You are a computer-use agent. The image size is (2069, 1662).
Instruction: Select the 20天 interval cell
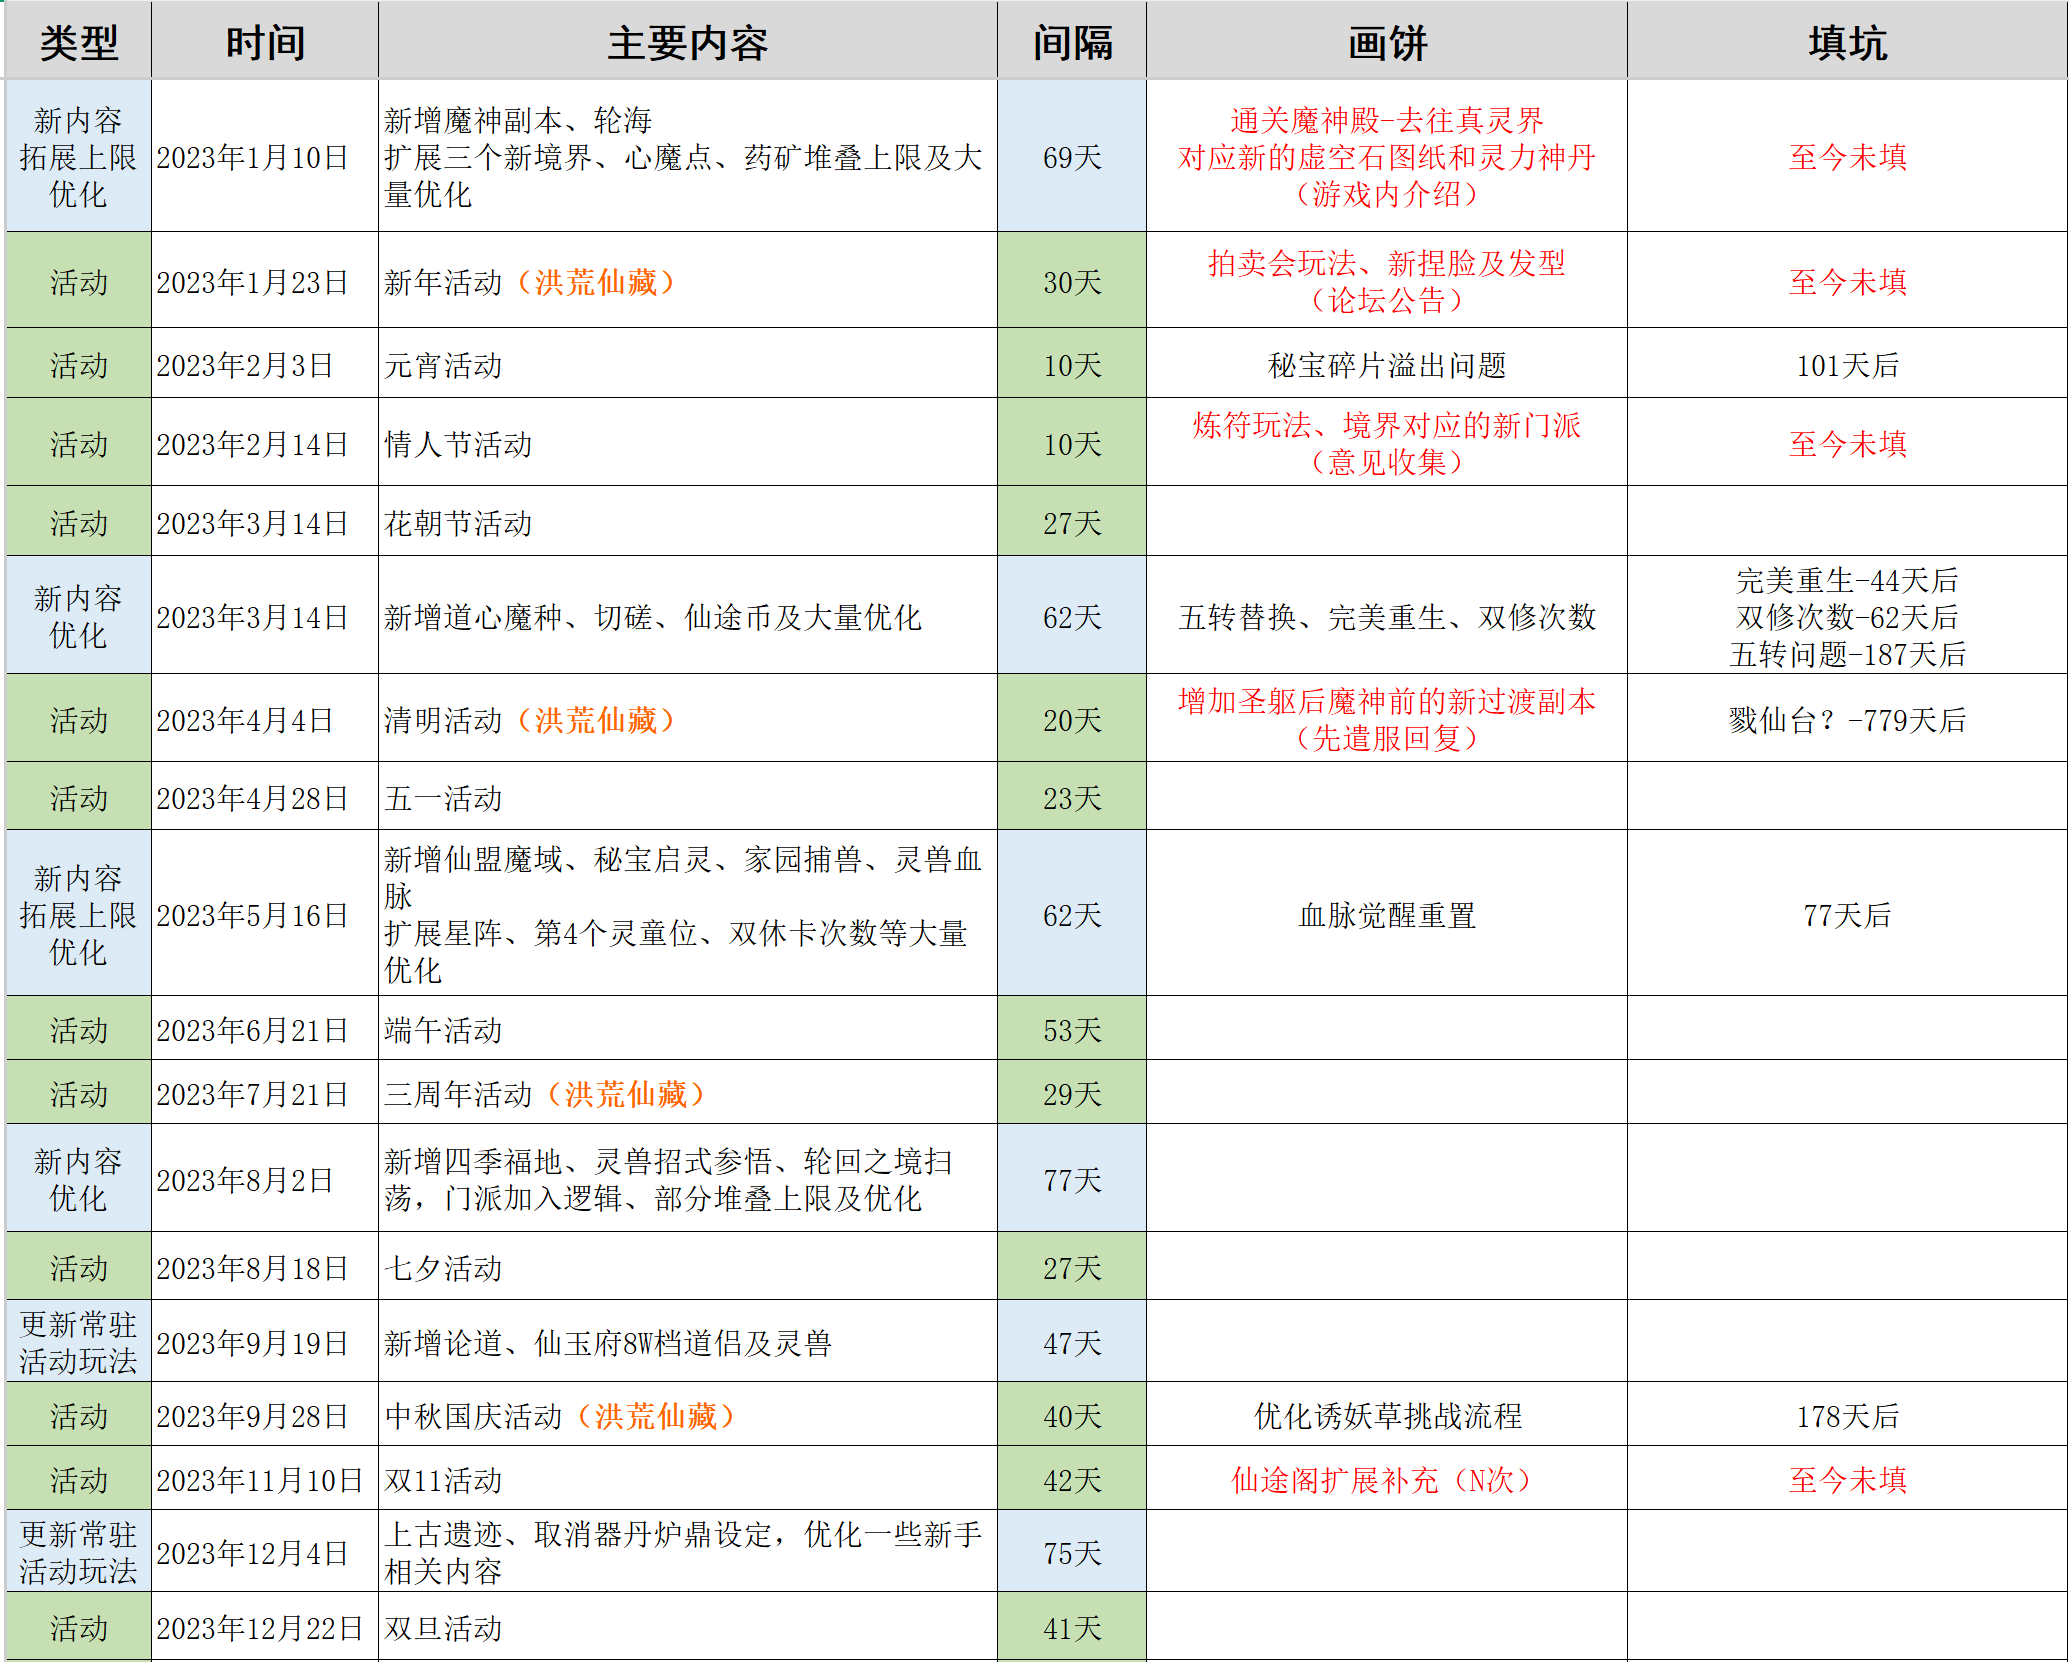[1072, 719]
